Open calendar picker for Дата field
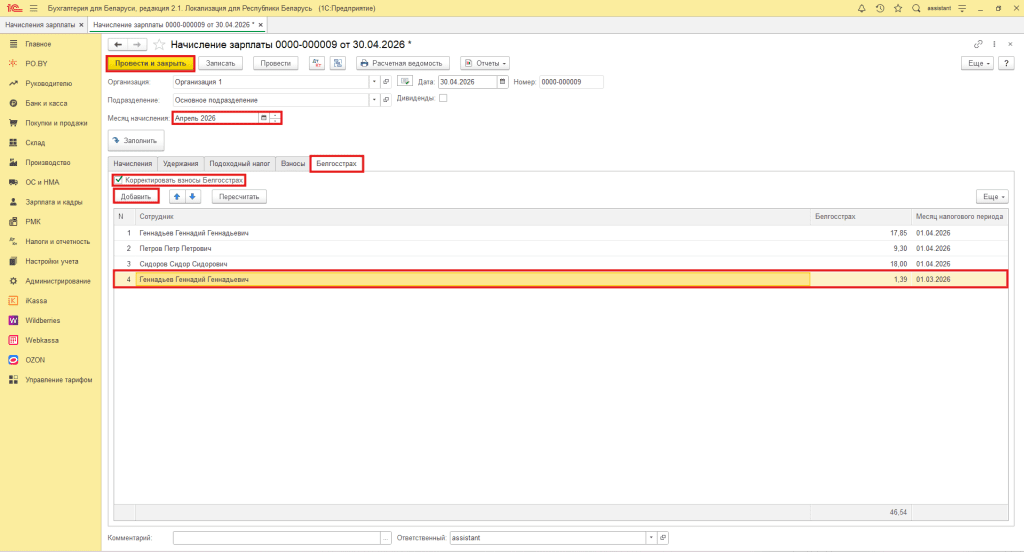 click(x=502, y=82)
